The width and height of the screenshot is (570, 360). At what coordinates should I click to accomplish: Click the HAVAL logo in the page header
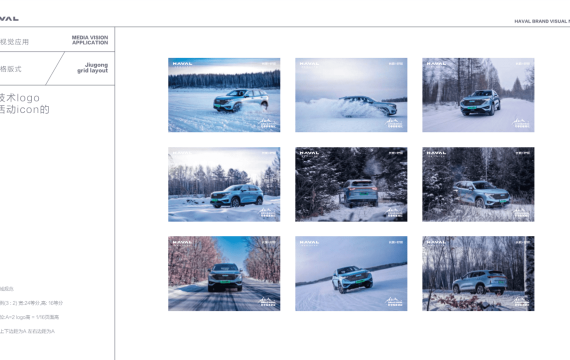(9, 19)
